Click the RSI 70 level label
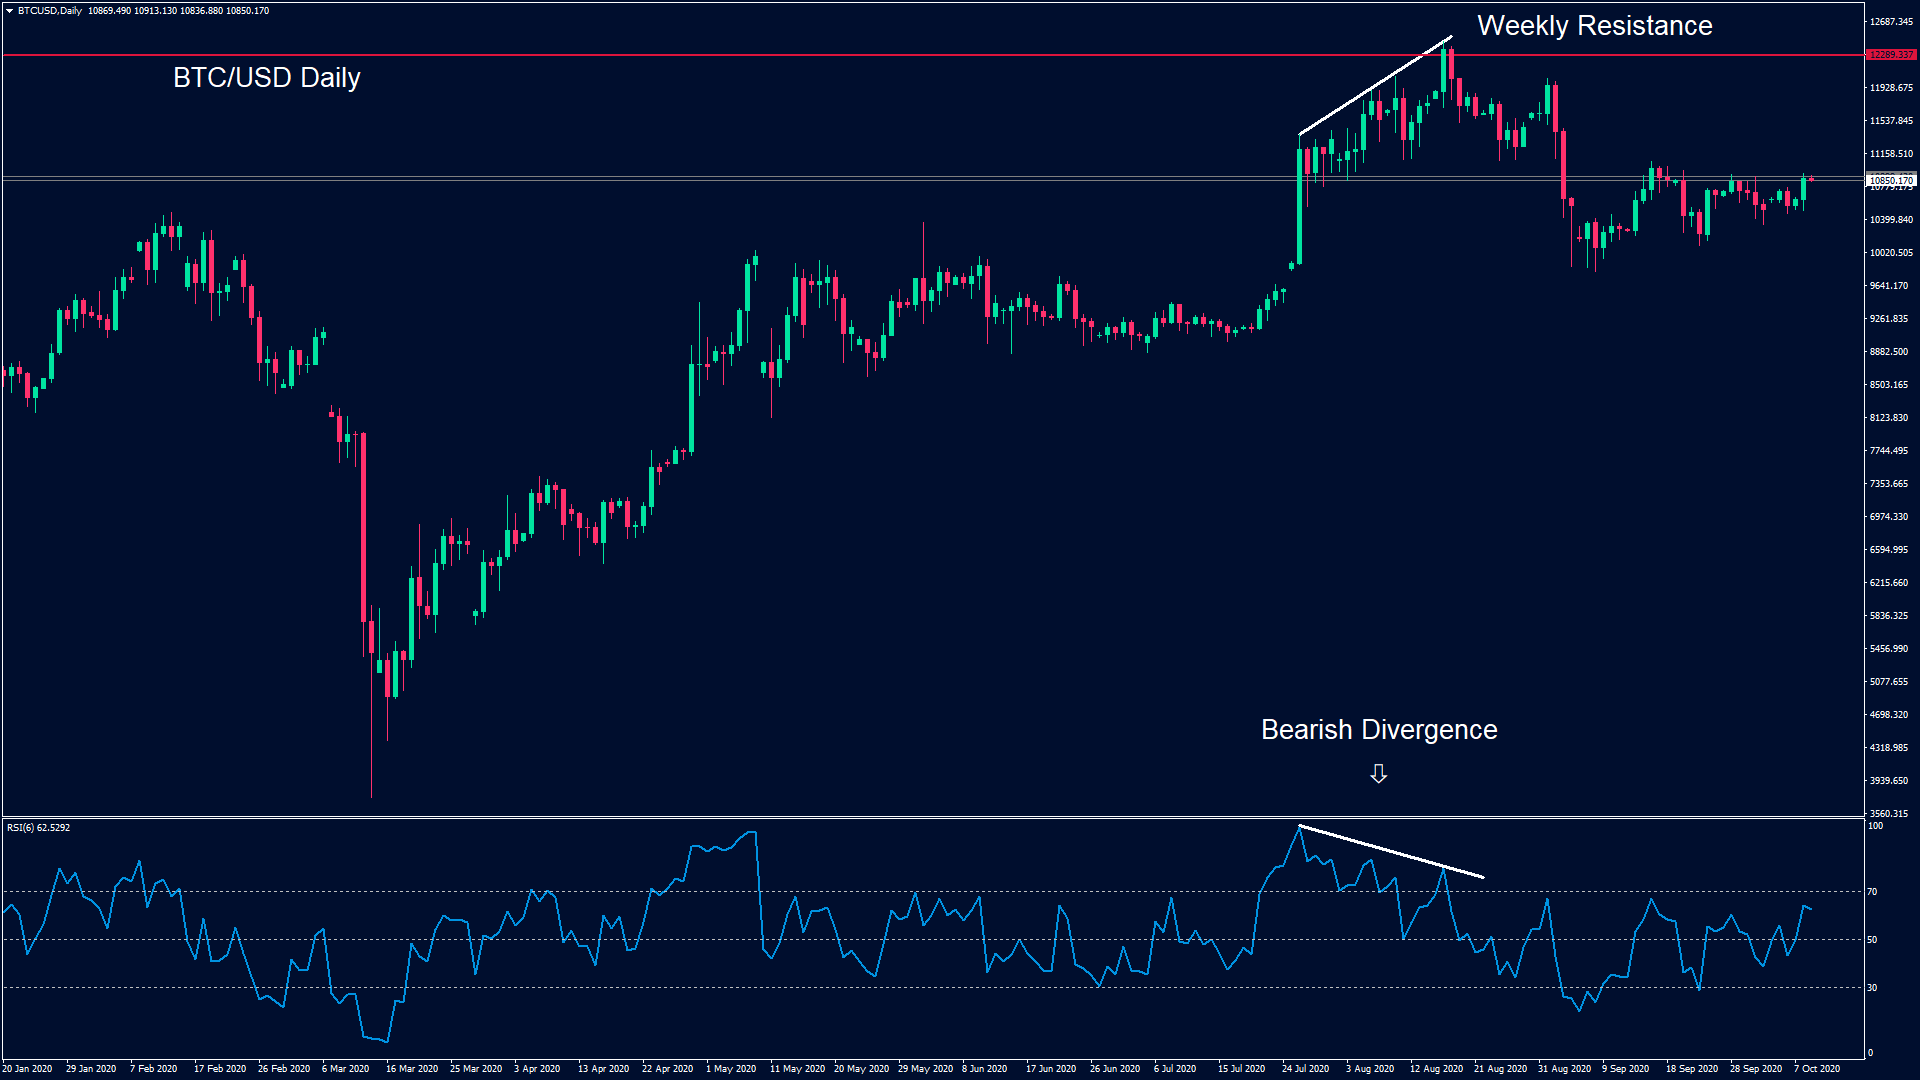 (x=1872, y=892)
